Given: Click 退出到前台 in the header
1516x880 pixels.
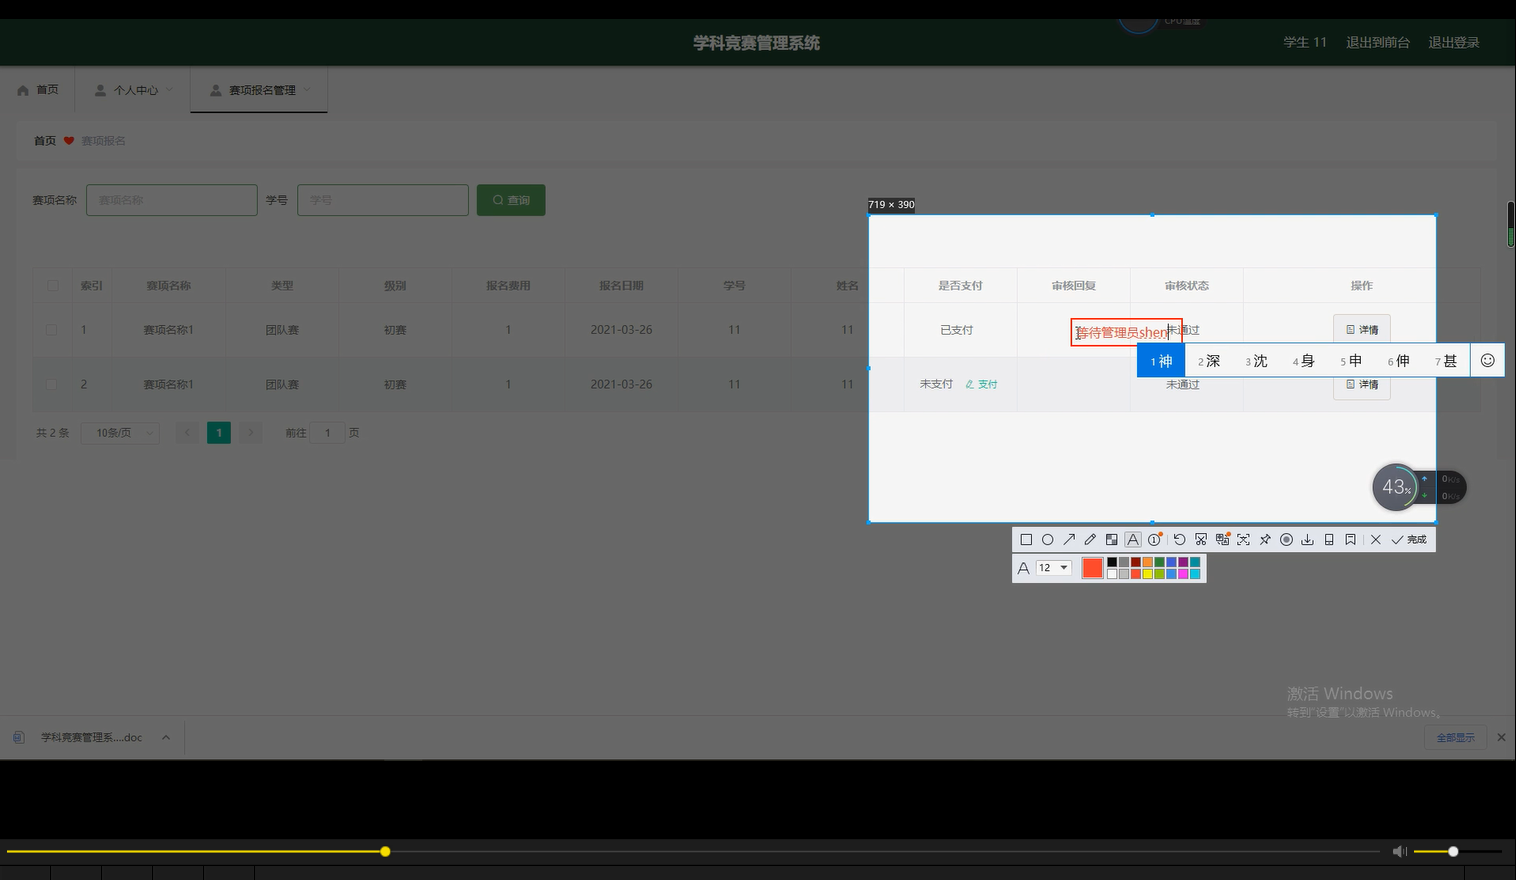Looking at the screenshot, I should click(x=1377, y=42).
